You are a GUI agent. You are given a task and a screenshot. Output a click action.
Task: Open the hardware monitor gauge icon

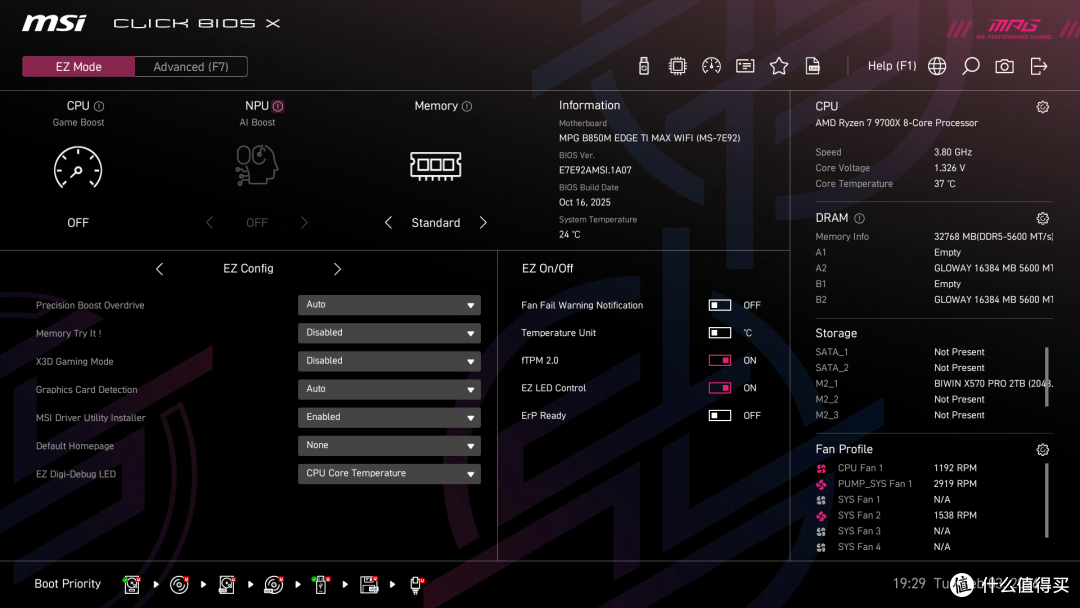711,66
